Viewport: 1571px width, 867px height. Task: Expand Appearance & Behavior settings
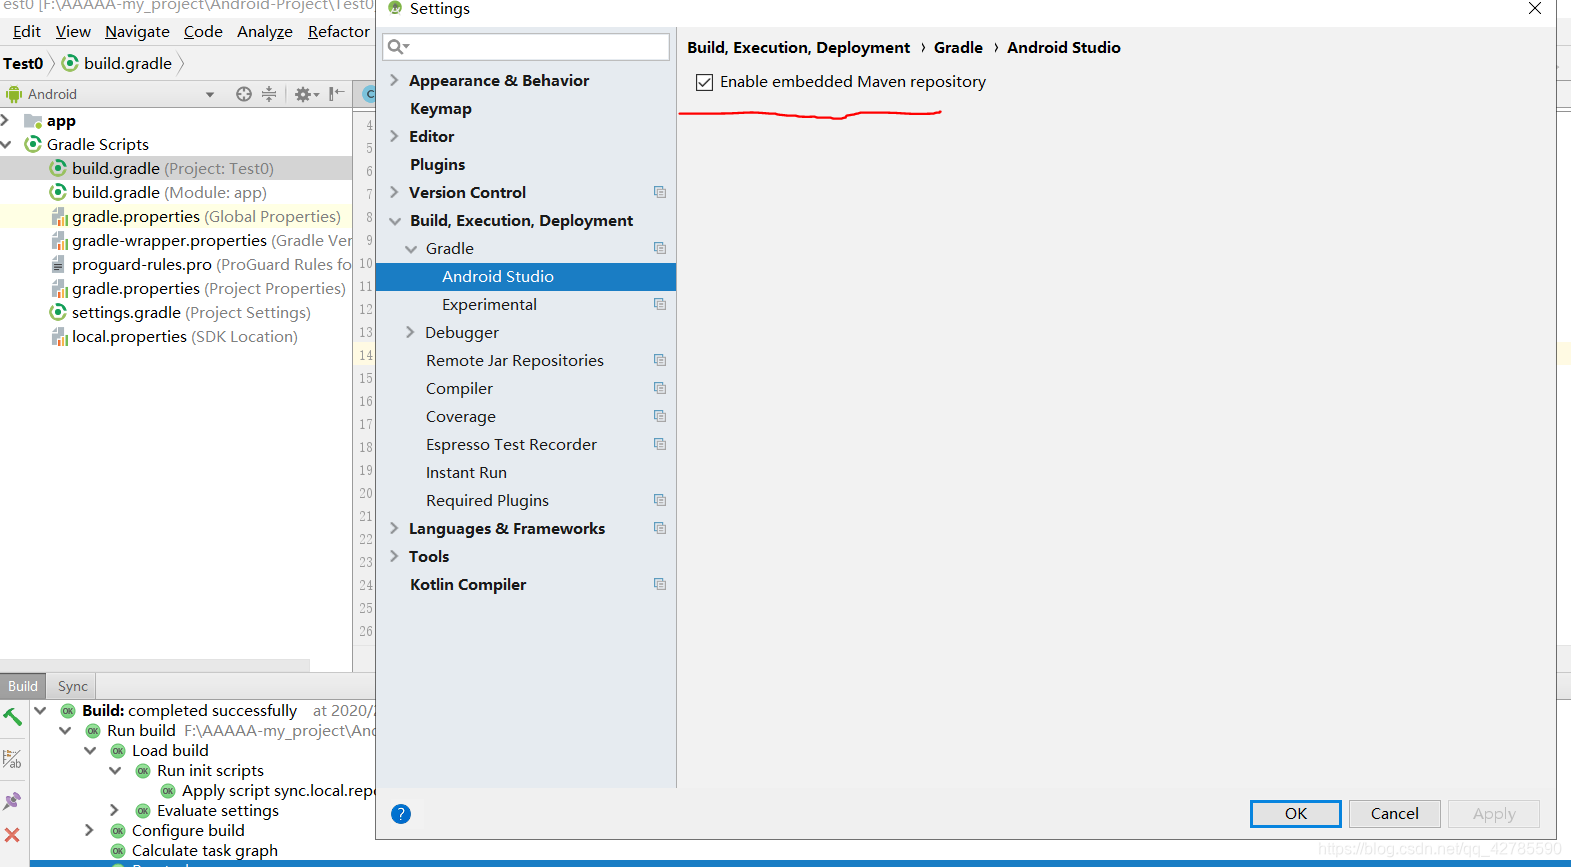point(394,80)
